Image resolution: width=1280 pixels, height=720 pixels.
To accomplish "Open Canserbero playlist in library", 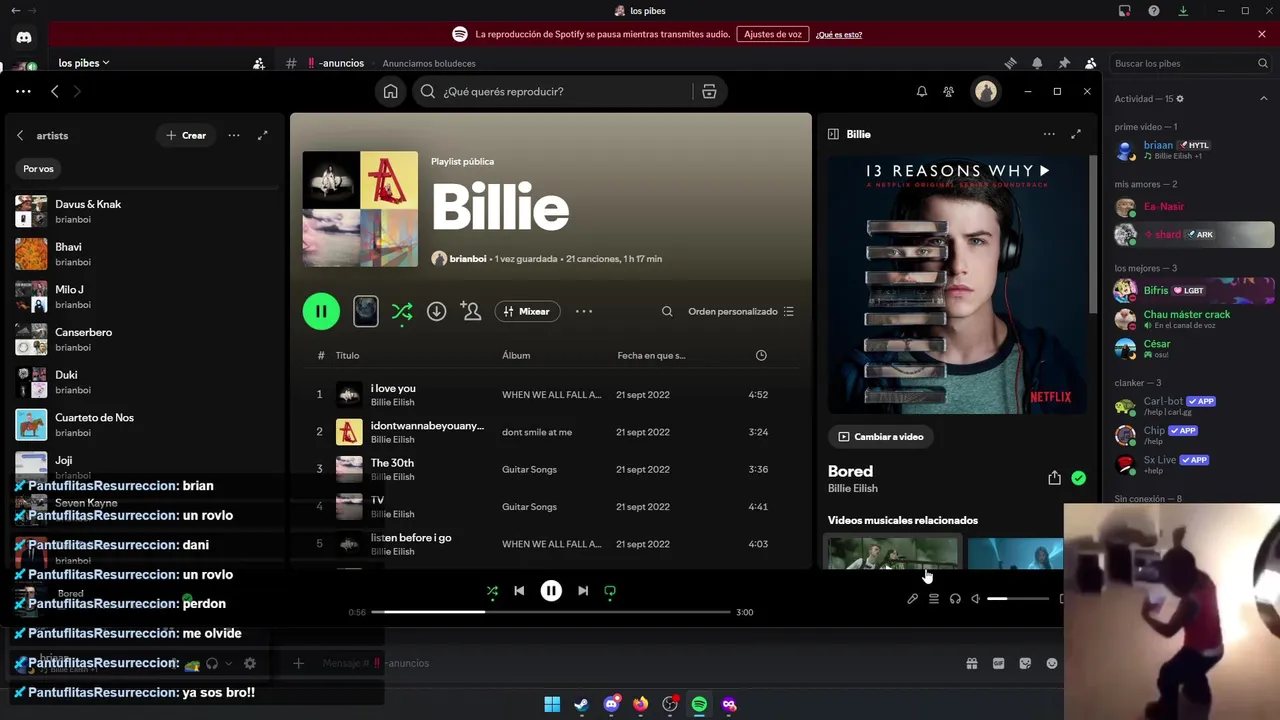I will [x=145, y=339].
